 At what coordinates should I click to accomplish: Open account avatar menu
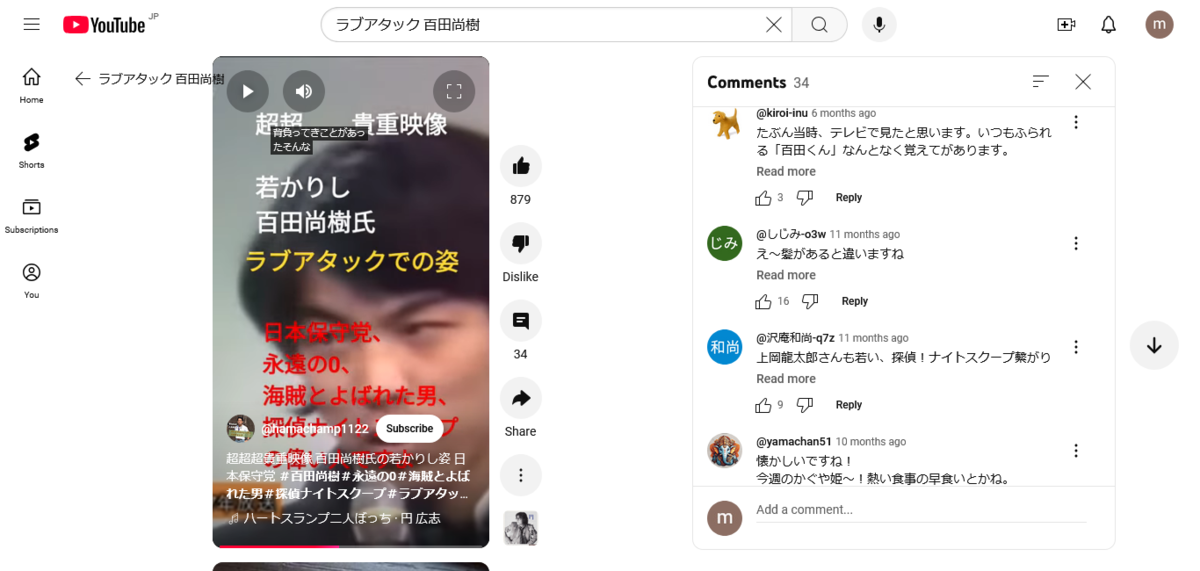point(1159,25)
